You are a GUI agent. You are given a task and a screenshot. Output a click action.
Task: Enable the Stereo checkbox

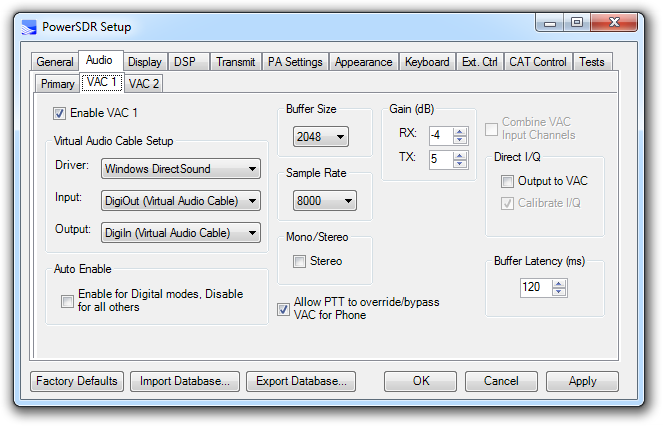[299, 261]
